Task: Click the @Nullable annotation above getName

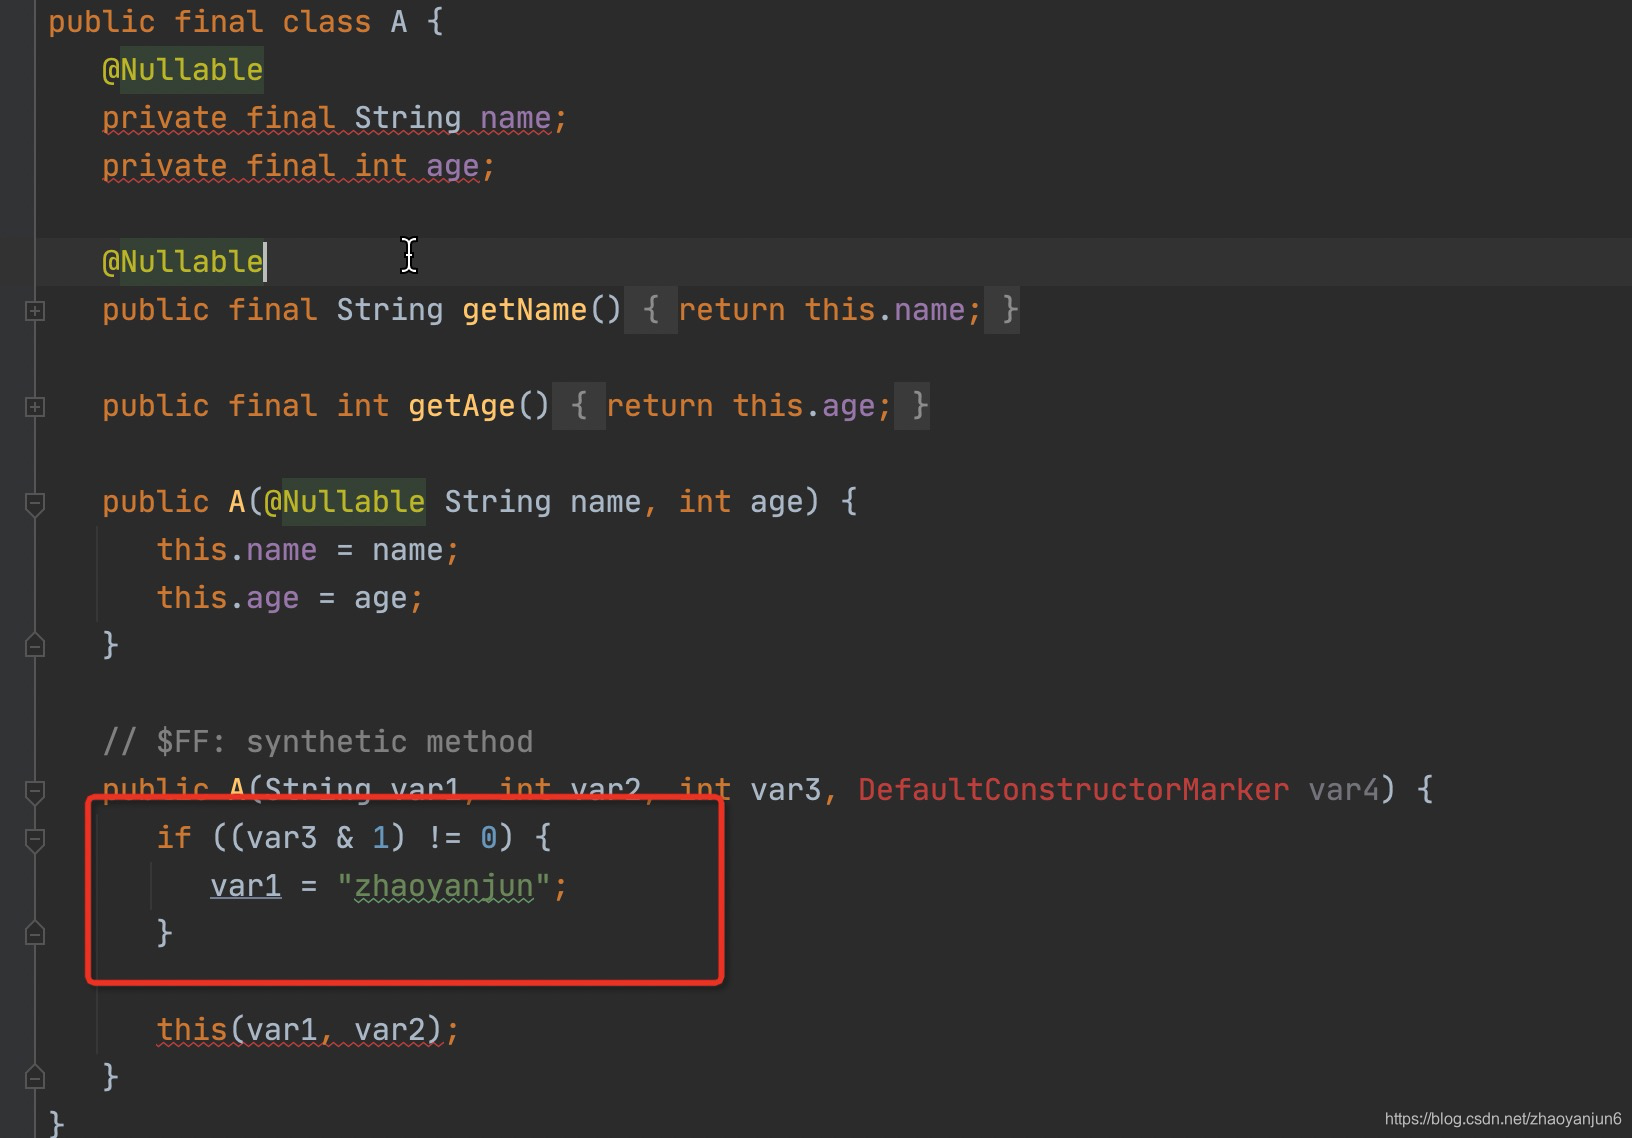Action: pos(182,262)
